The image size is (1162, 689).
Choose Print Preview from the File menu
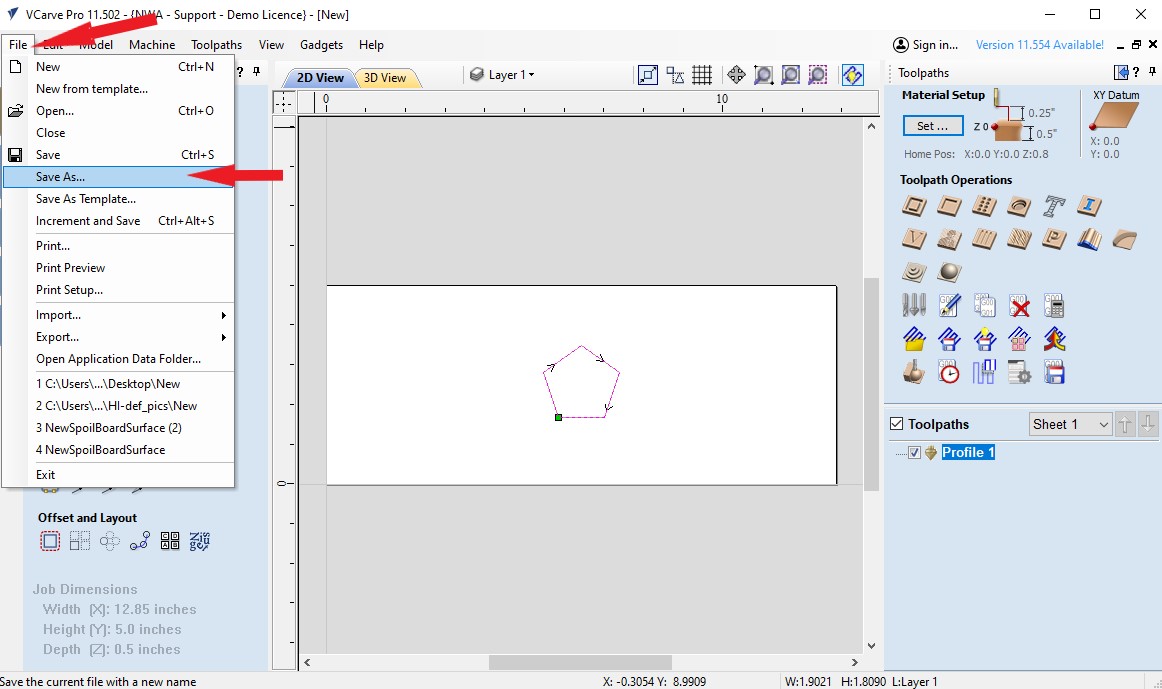[x=119, y=267]
